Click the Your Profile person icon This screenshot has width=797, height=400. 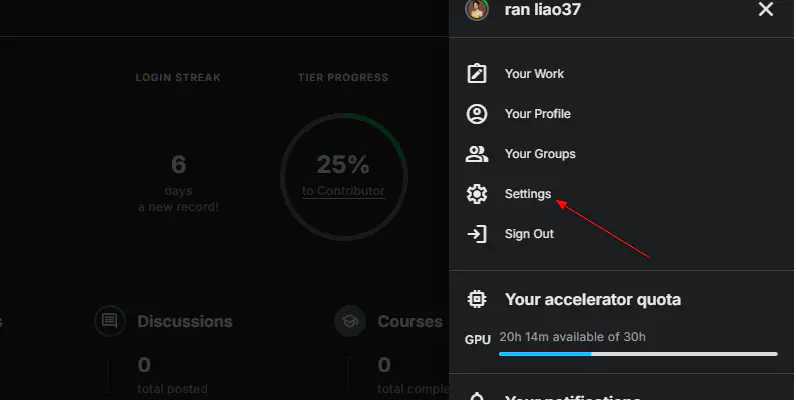[477, 114]
